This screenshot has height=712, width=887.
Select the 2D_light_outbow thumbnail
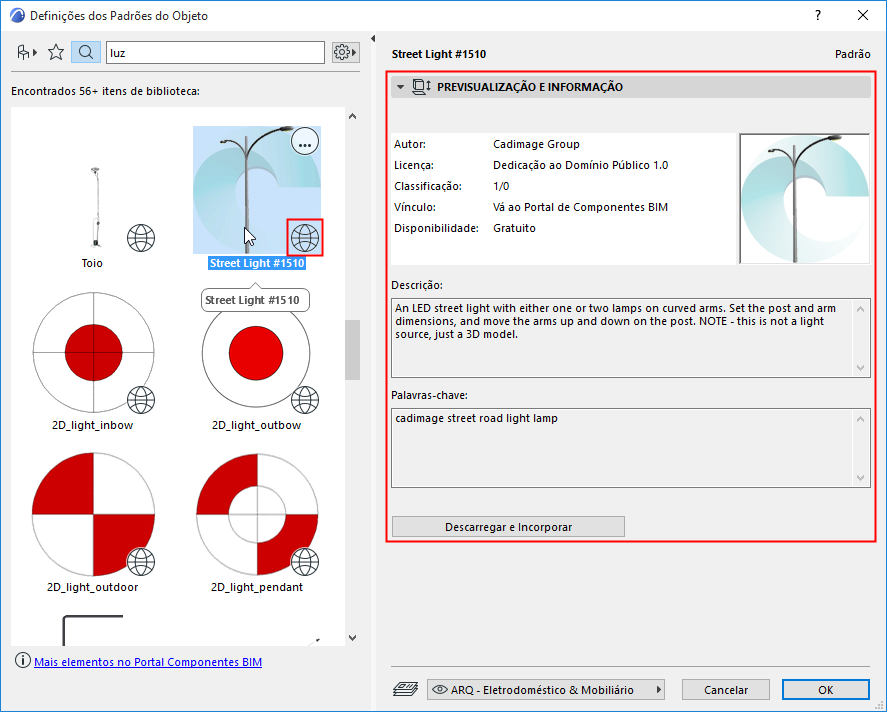(256, 353)
